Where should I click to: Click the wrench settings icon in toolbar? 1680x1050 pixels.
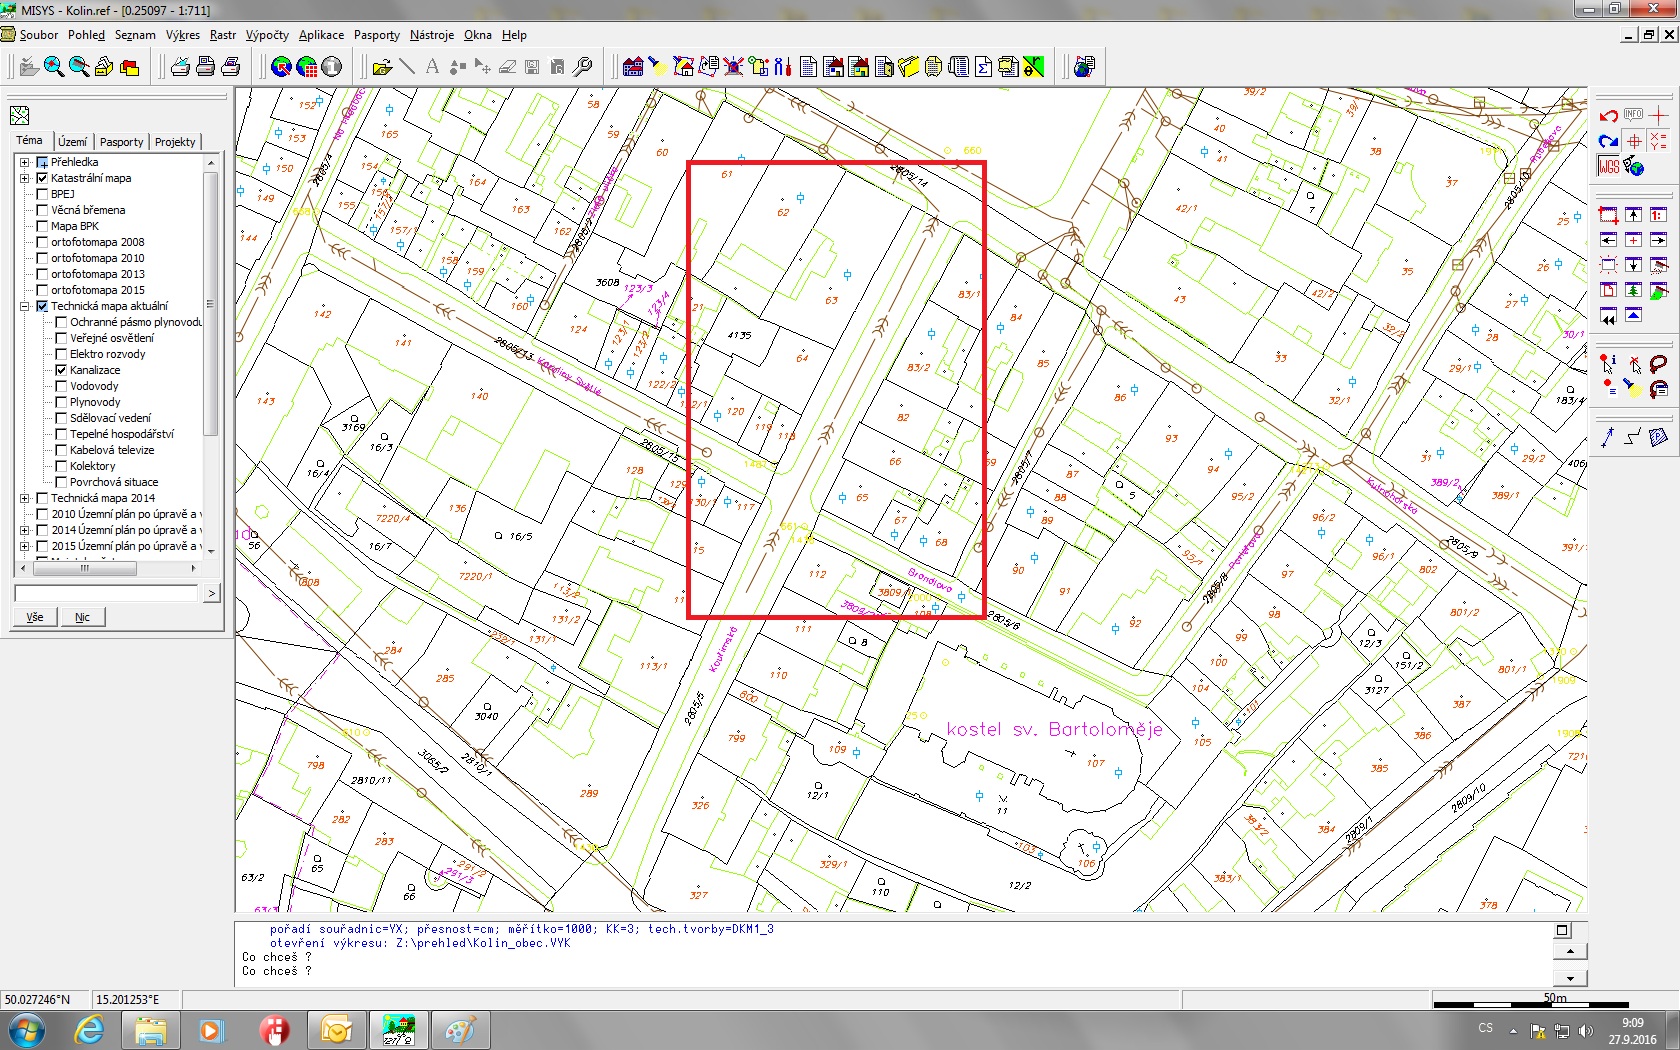click(582, 67)
